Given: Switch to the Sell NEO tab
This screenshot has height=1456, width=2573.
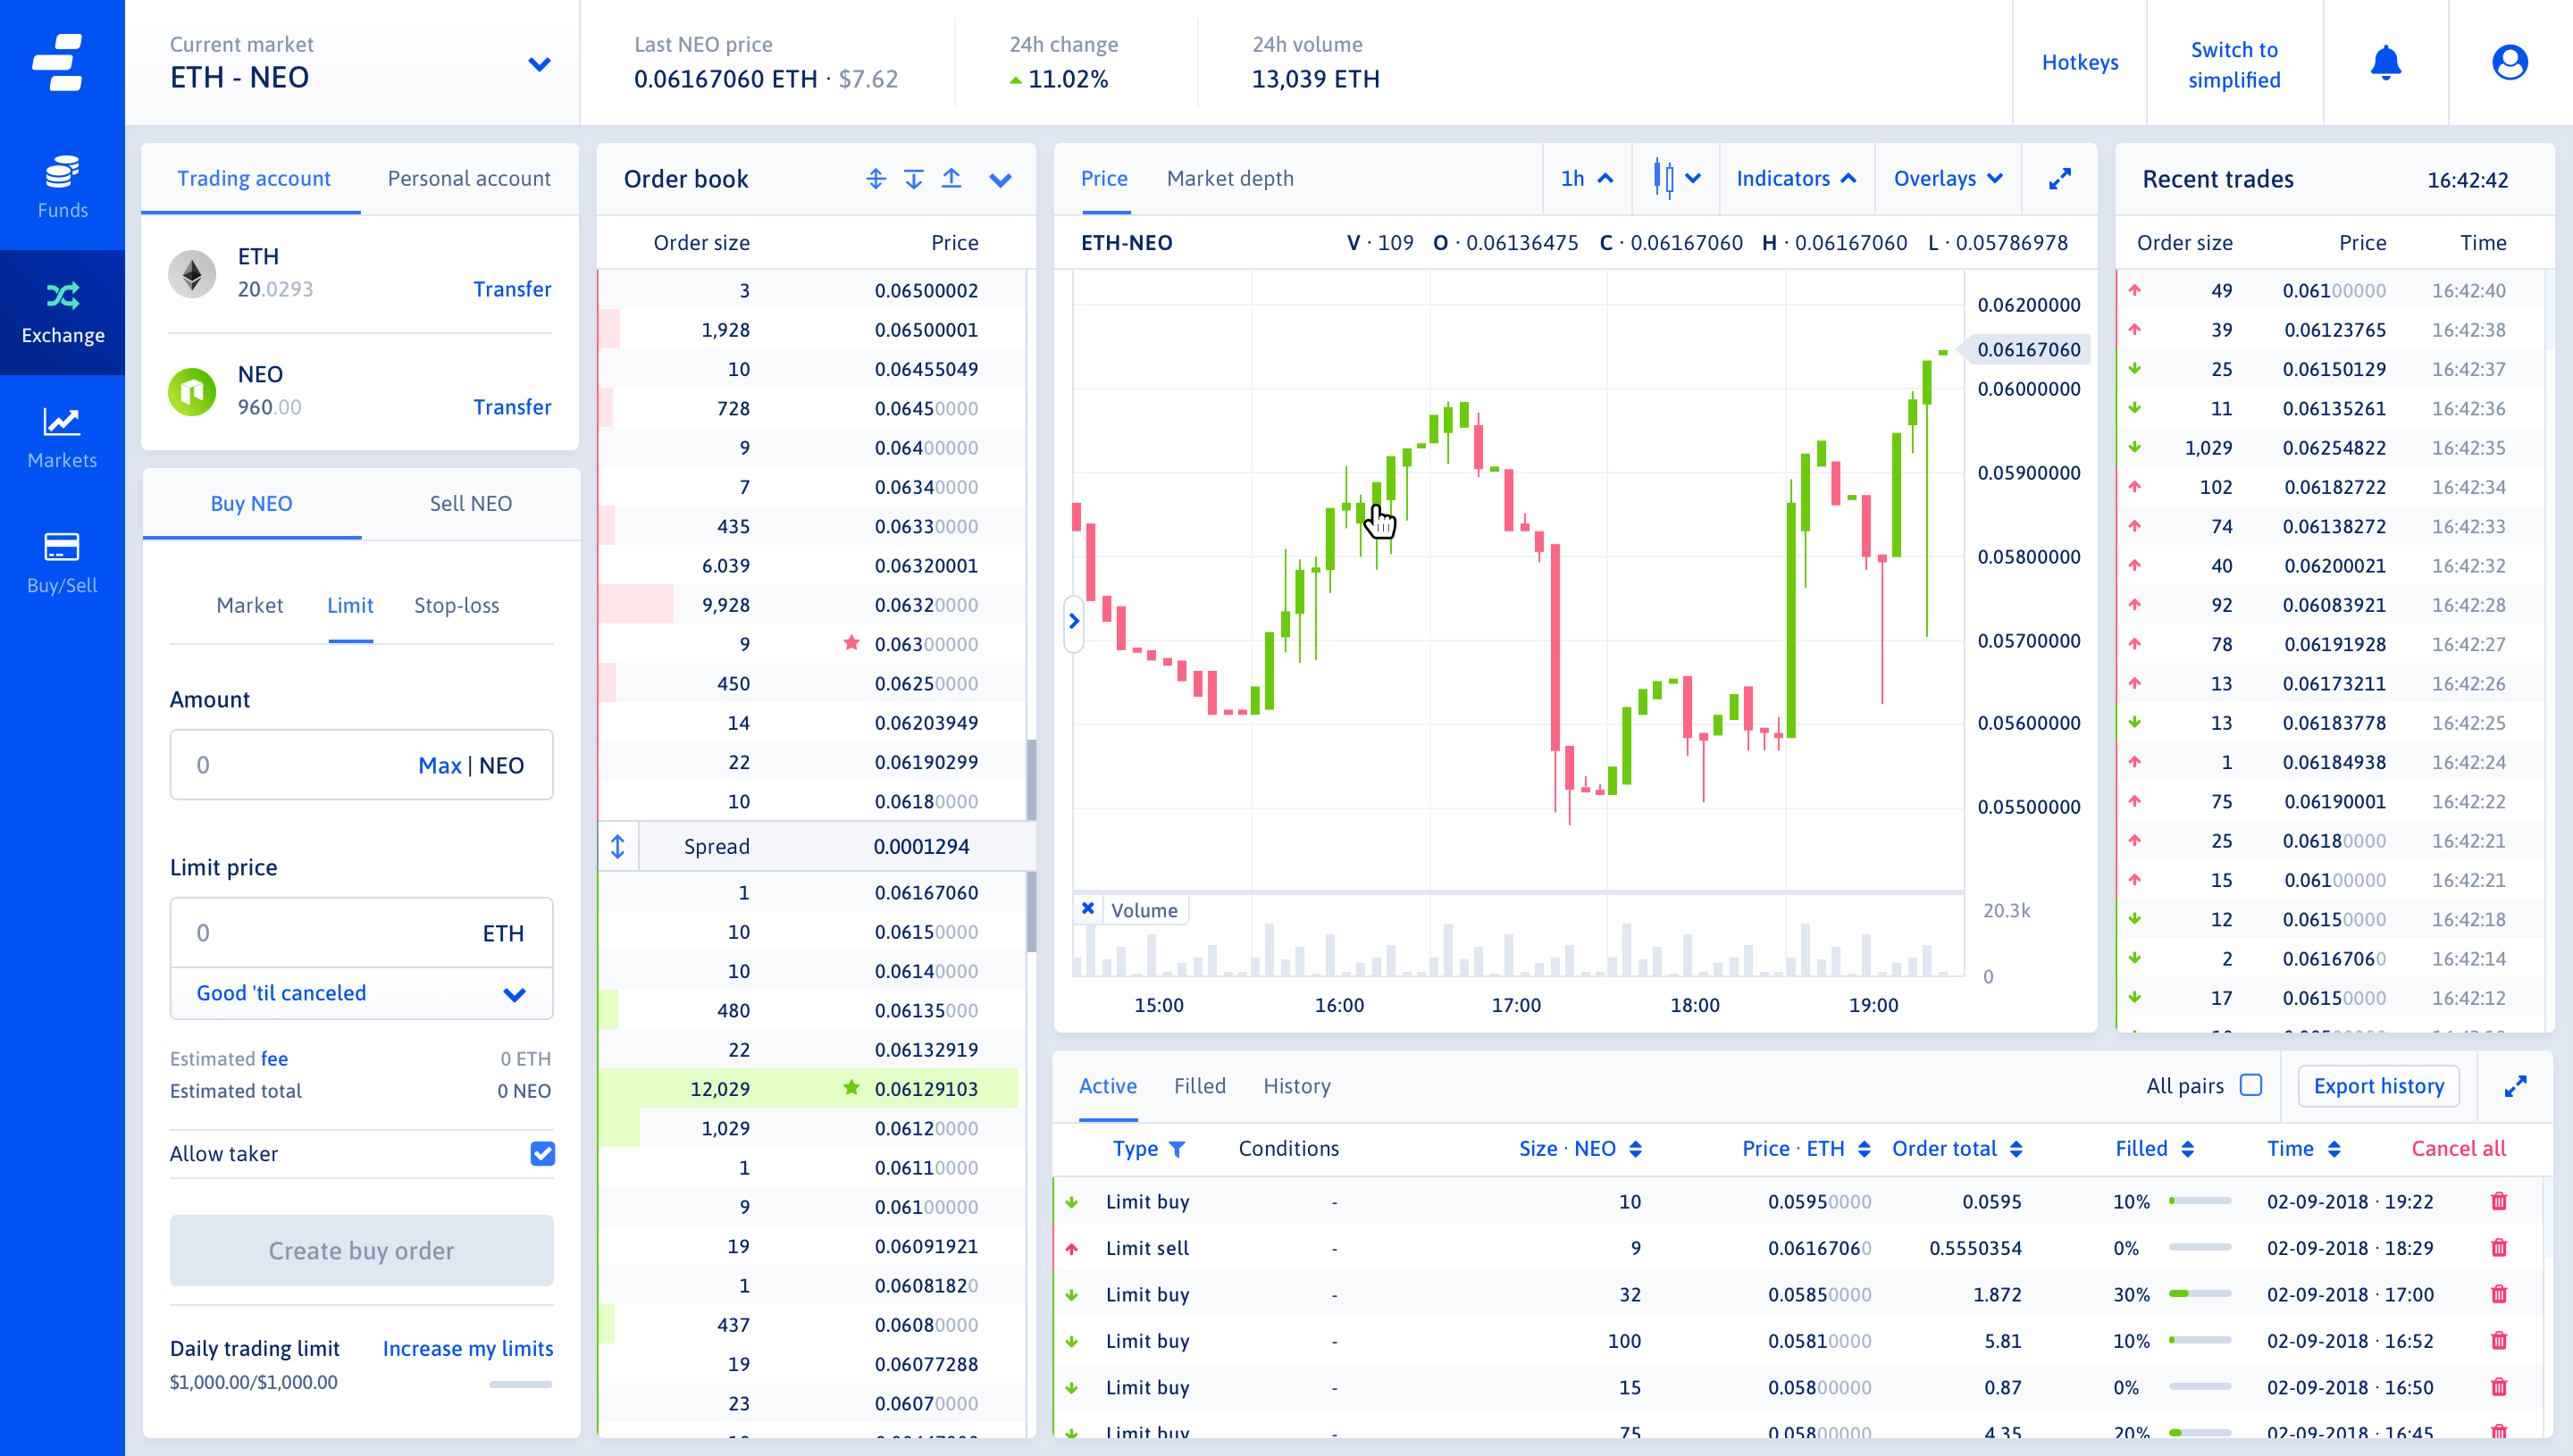Looking at the screenshot, I should (x=470, y=503).
